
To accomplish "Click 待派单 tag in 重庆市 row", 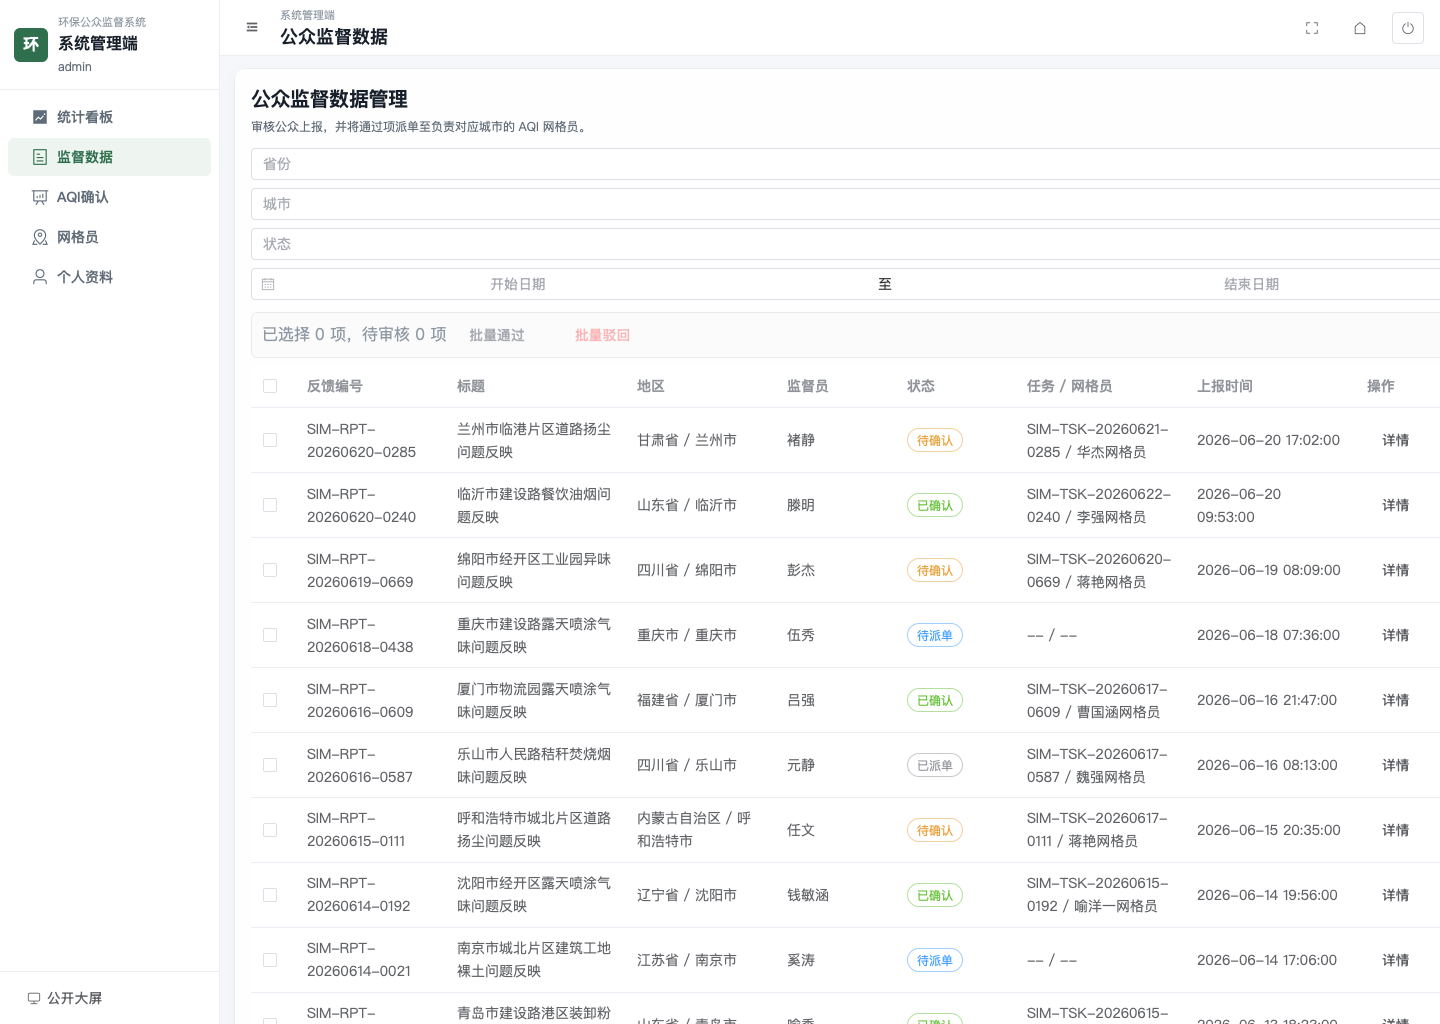I will pyautogui.click(x=935, y=635).
